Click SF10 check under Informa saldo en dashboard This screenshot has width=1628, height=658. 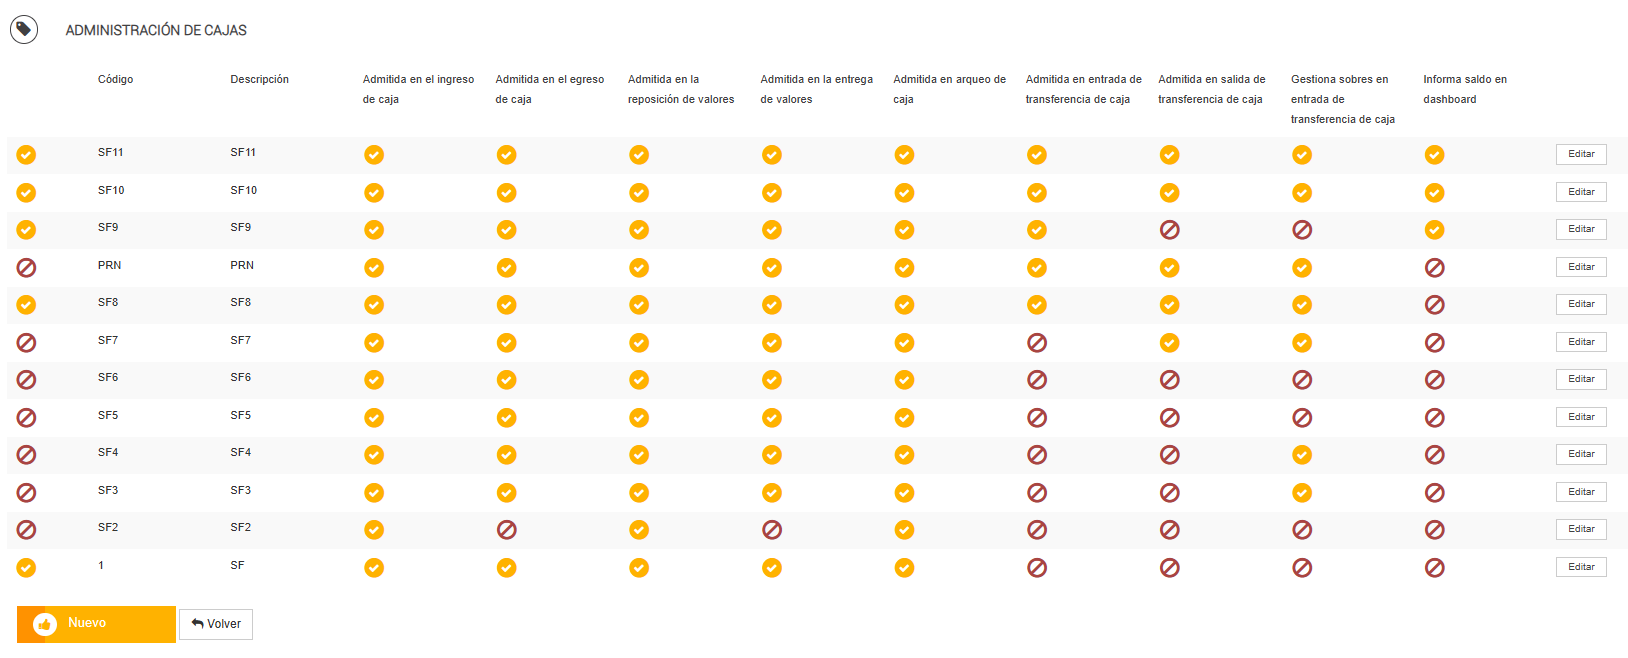pos(1434,192)
